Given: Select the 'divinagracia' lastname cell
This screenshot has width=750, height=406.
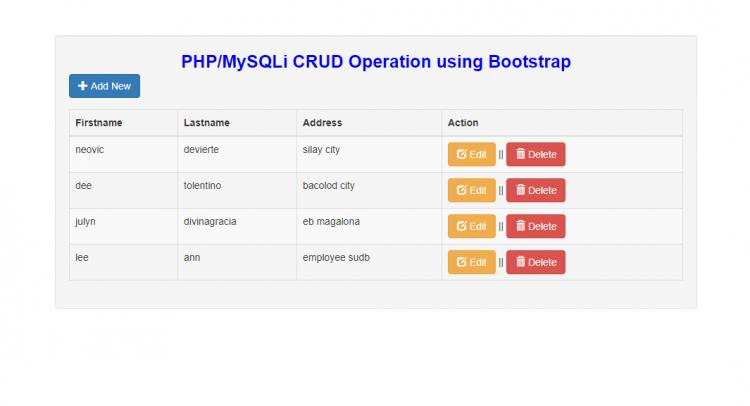Looking at the screenshot, I should click(x=237, y=226).
